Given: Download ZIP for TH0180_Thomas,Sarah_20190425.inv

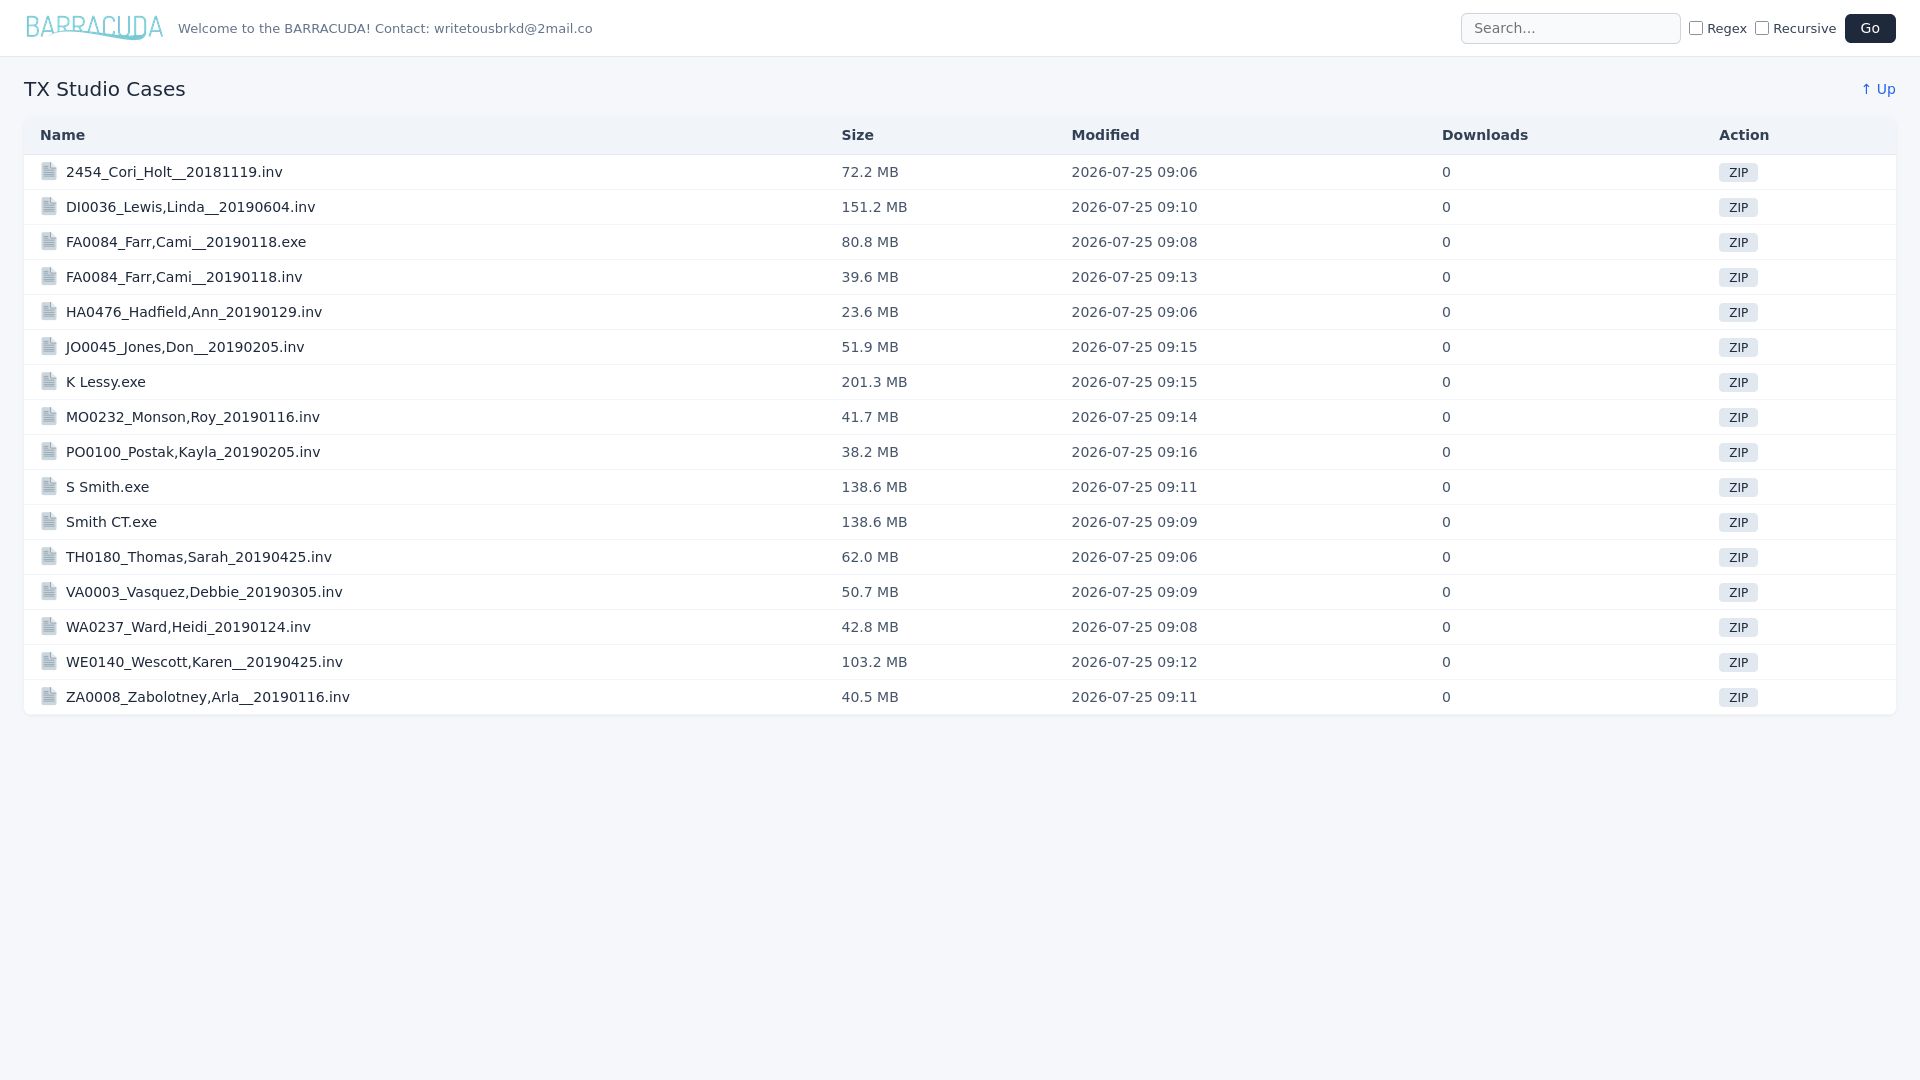Looking at the screenshot, I should tap(1738, 557).
